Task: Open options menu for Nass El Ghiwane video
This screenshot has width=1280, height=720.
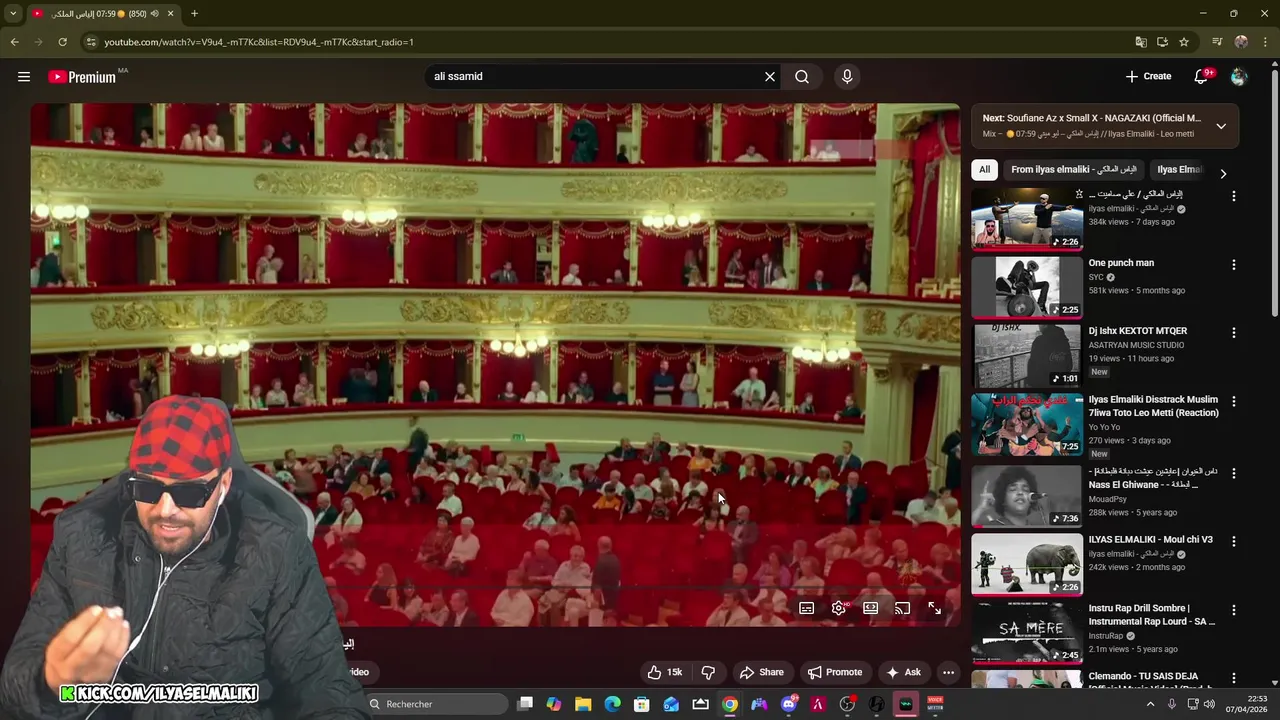Action: click(1233, 473)
